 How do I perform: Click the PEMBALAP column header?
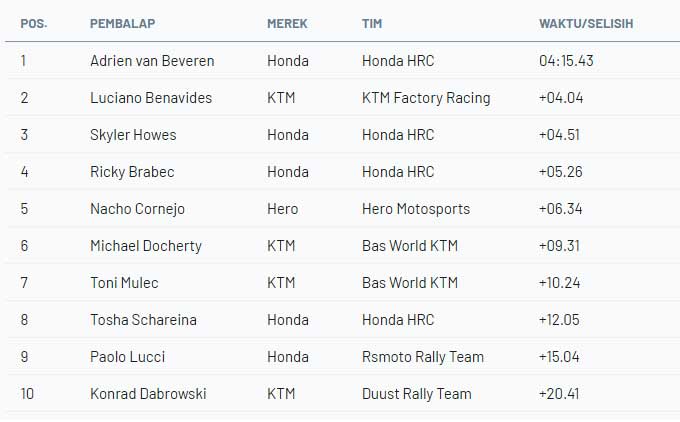click(122, 23)
